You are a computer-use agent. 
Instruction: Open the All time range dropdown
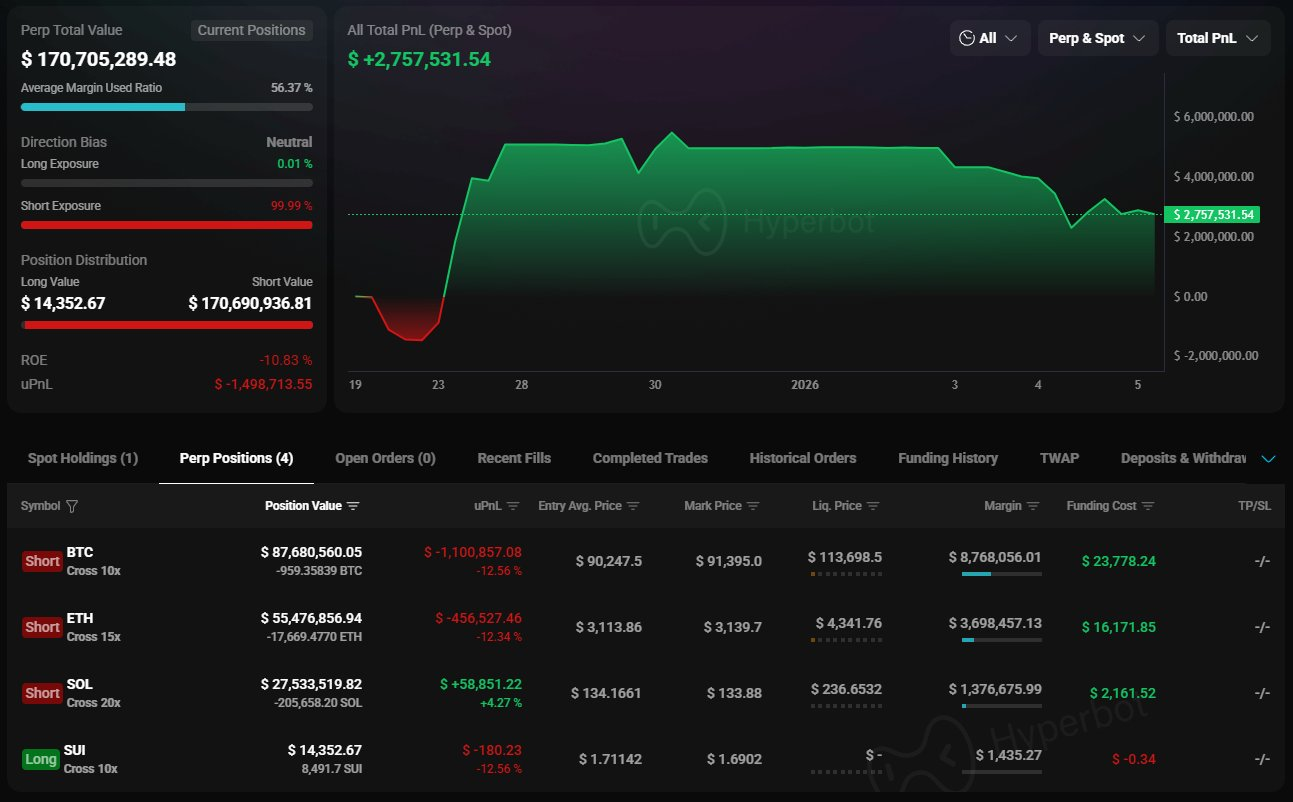989,38
